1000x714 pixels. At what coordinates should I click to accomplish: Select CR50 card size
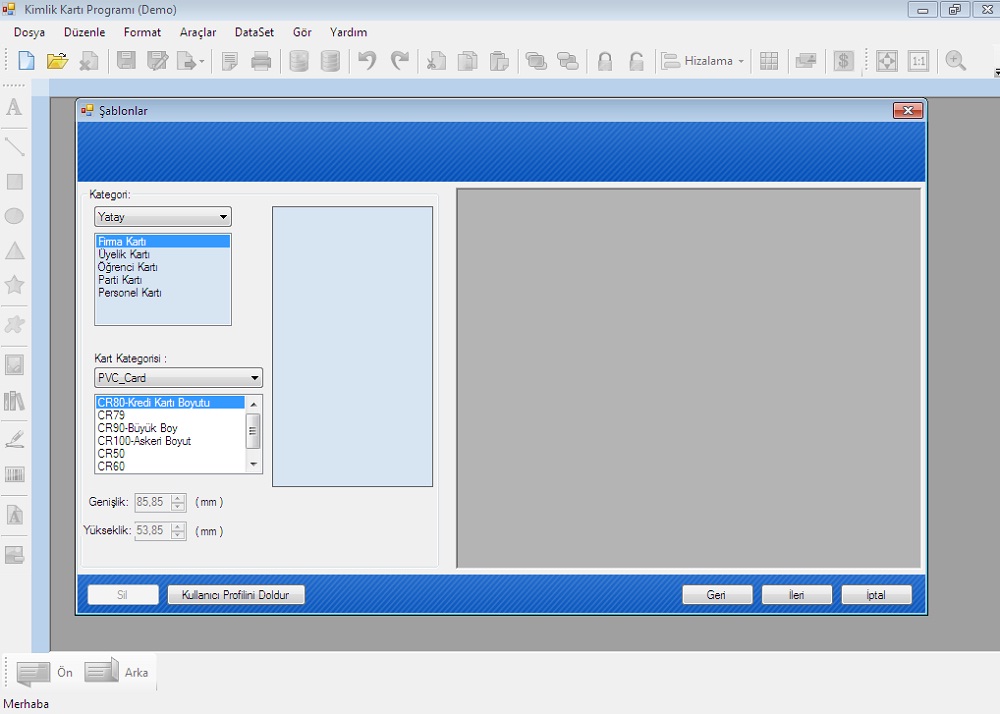(x=170, y=453)
